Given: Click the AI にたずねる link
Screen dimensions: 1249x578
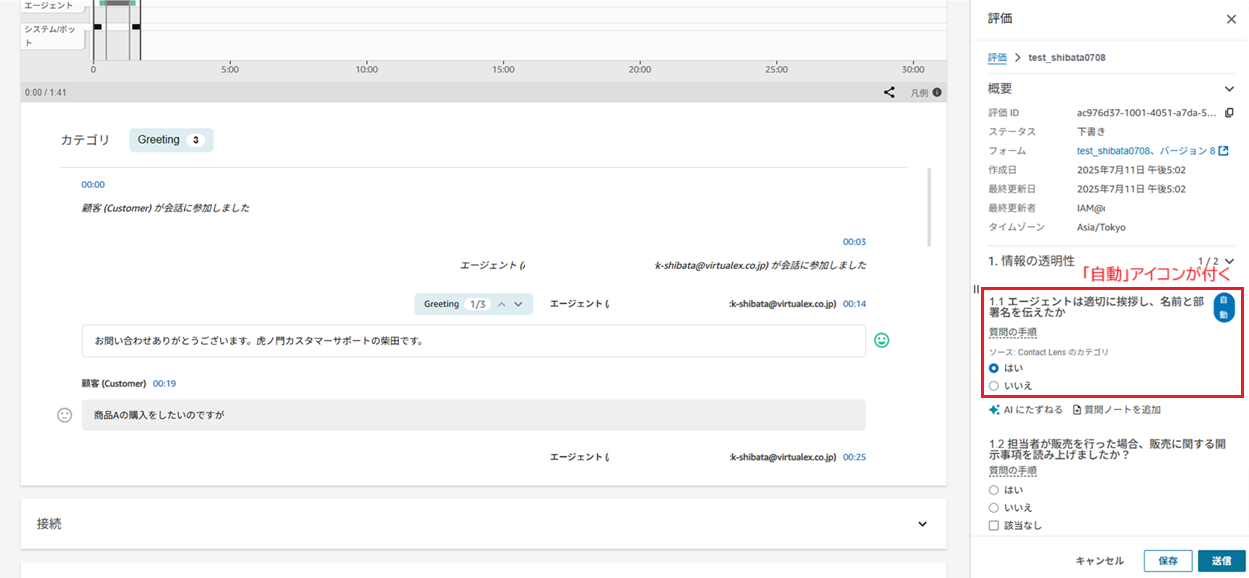Looking at the screenshot, I should pyautogui.click(x=1032, y=409).
